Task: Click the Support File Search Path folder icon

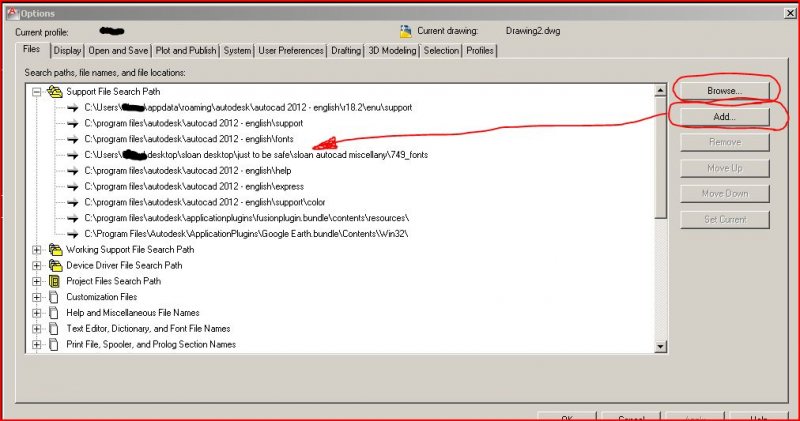Action: 55,92
